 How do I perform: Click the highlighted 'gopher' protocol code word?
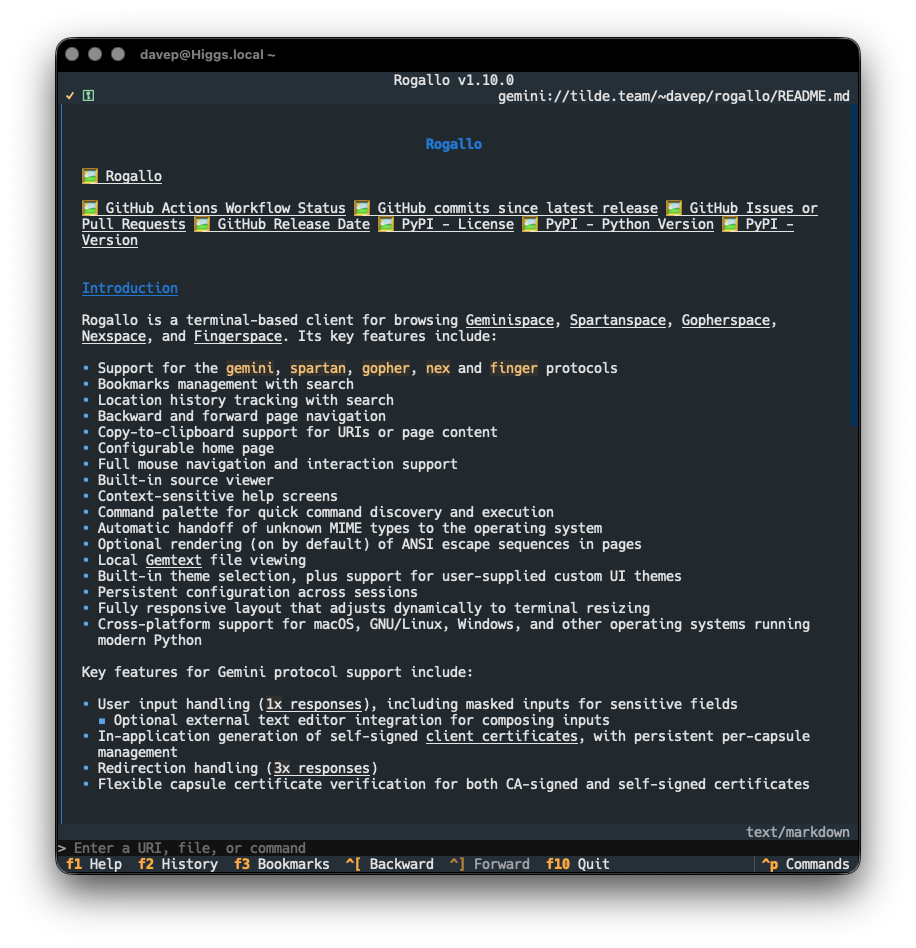point(386,368)
